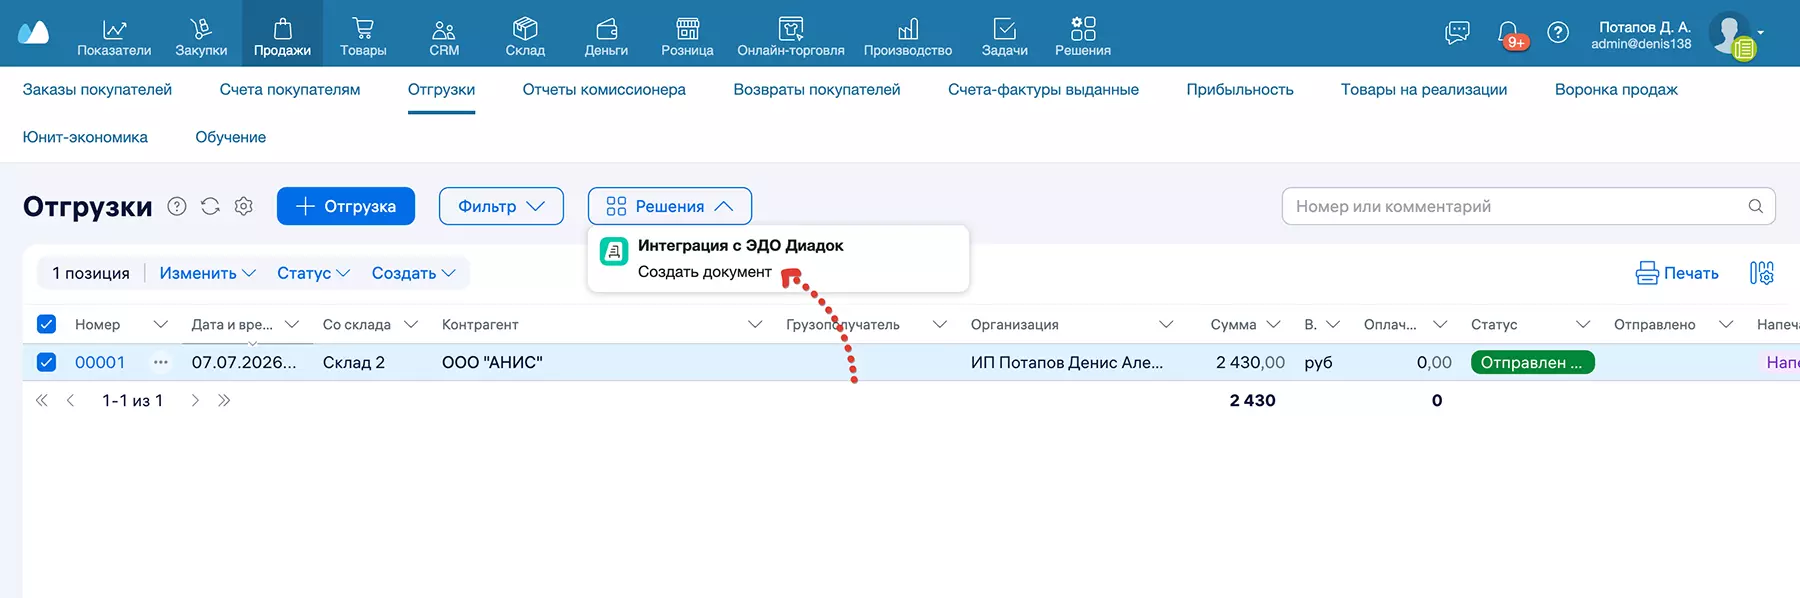Open the Контрагент column chevron
1800x598 pixels.
(755, 324)
